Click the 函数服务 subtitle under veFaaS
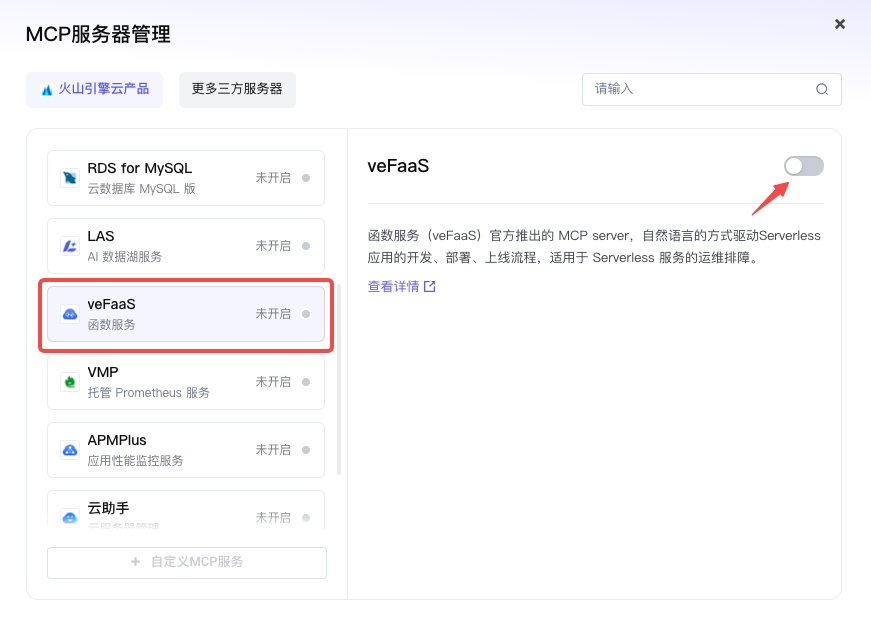 tap(111, 325)
